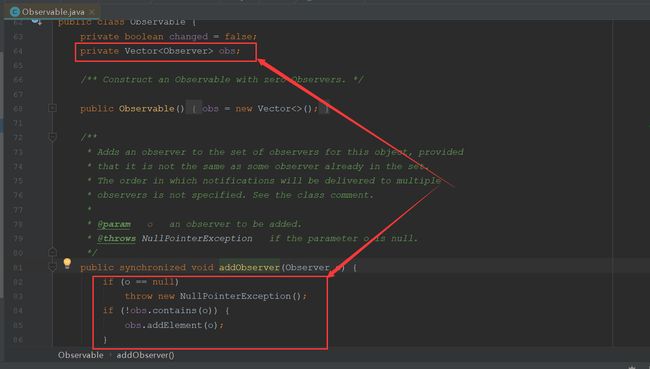Click line number 64 in the gutter
Image resolution: width=650 pixels, height=369 pixels.
[x=18, y=51]
